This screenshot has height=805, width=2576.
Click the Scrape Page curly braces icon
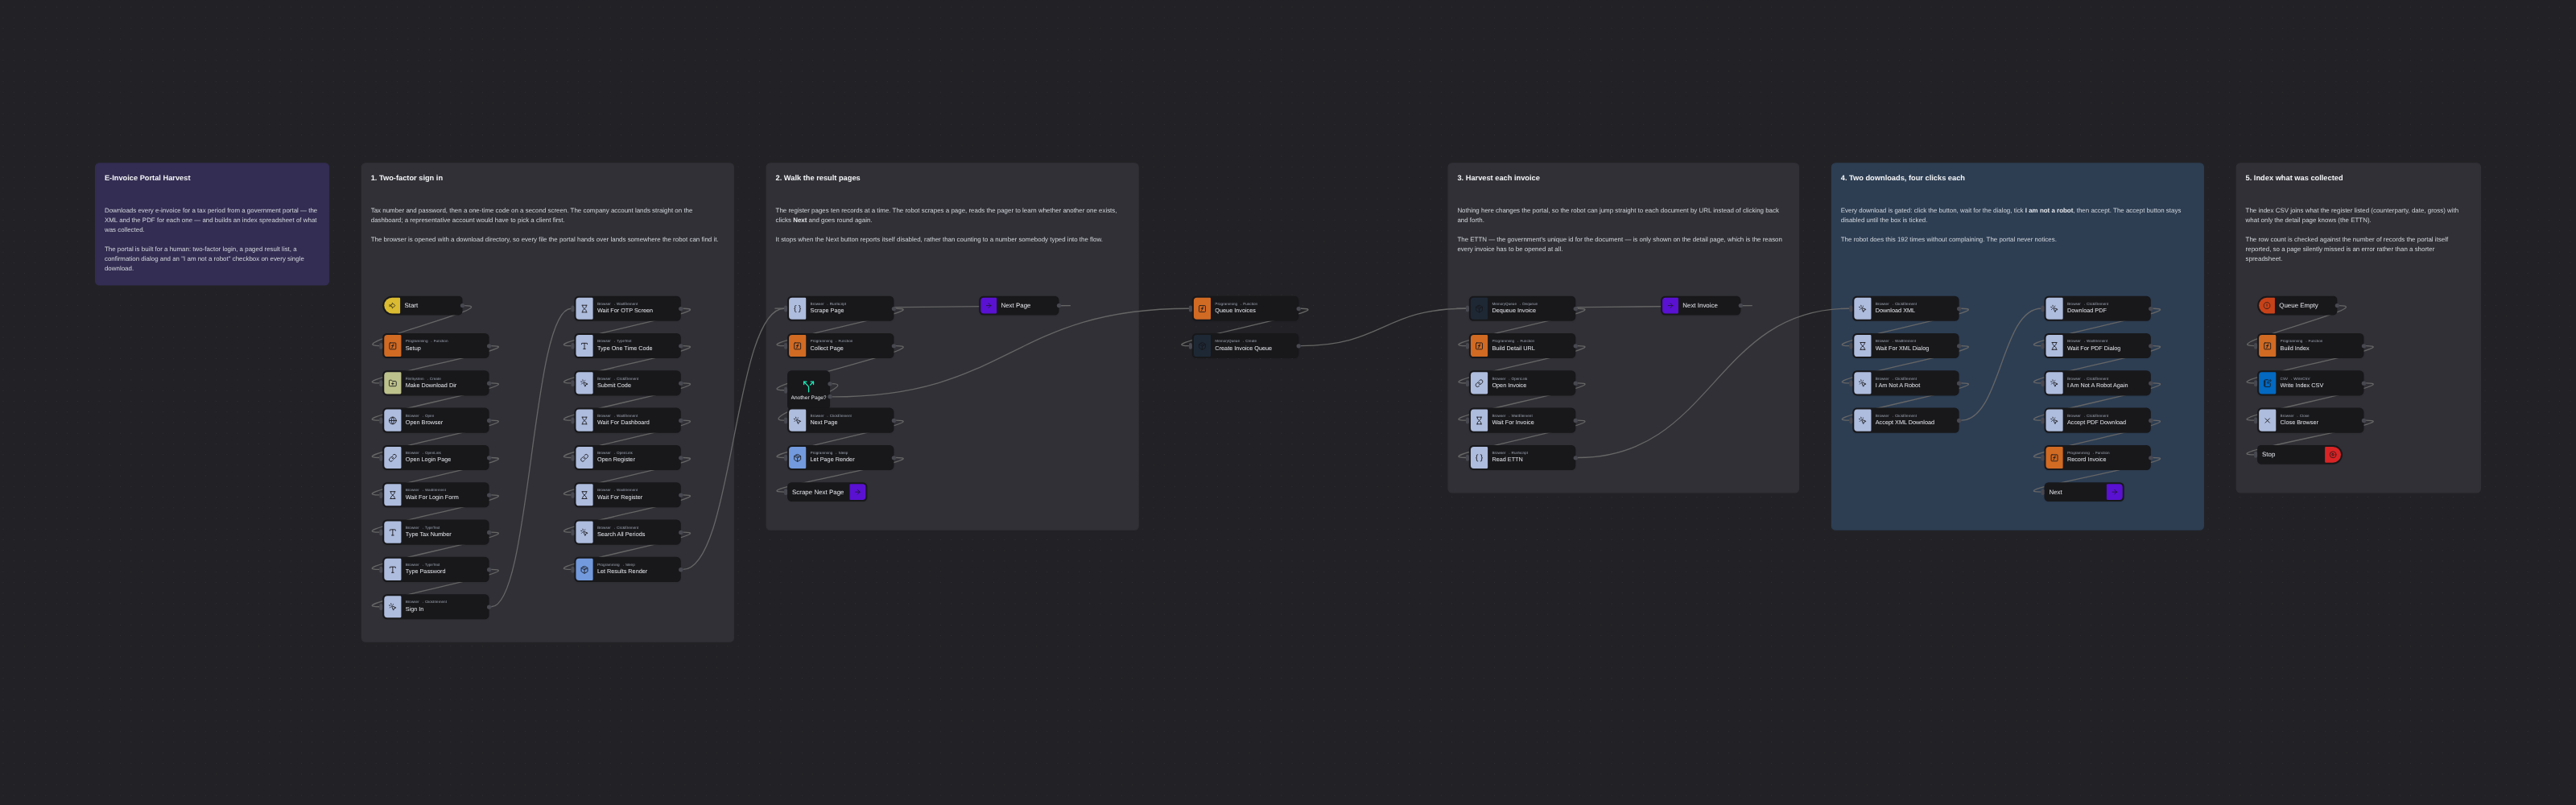797,308
